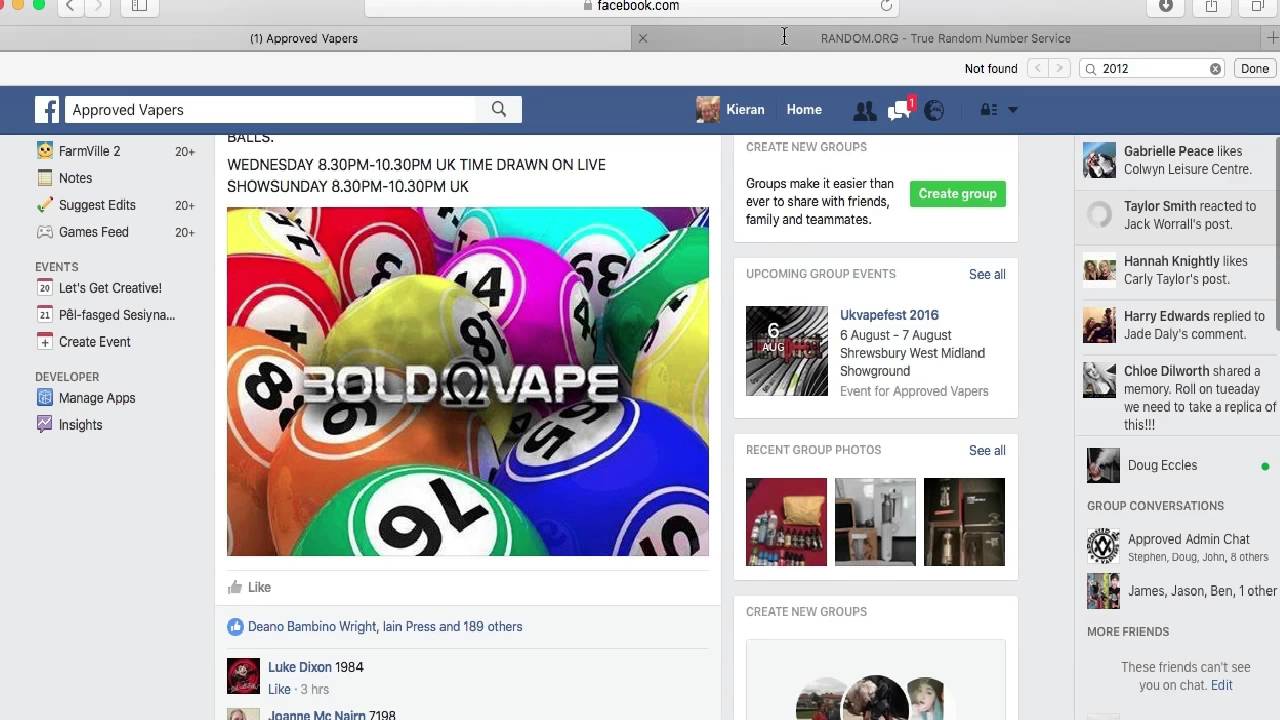Click the Games Feed controller icon
1280x720 pixels.
pos(45,232)
